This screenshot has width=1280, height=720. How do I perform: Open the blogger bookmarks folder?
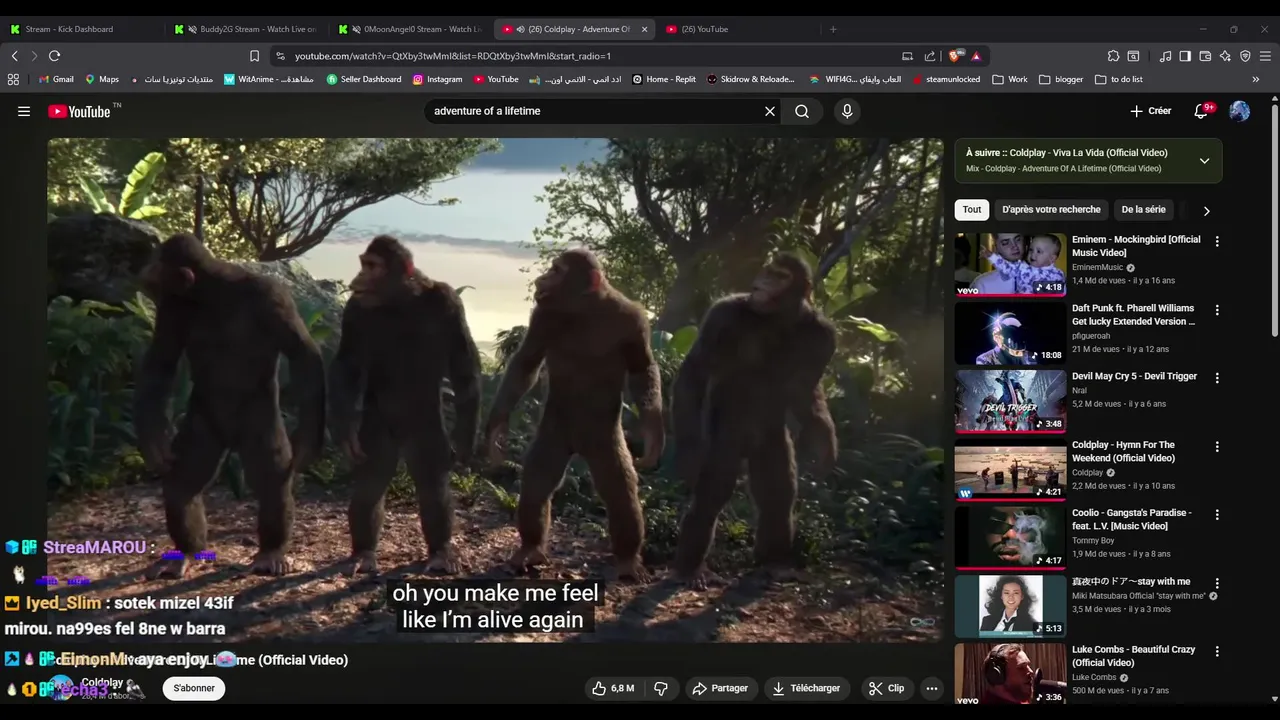coord(1061,79)
